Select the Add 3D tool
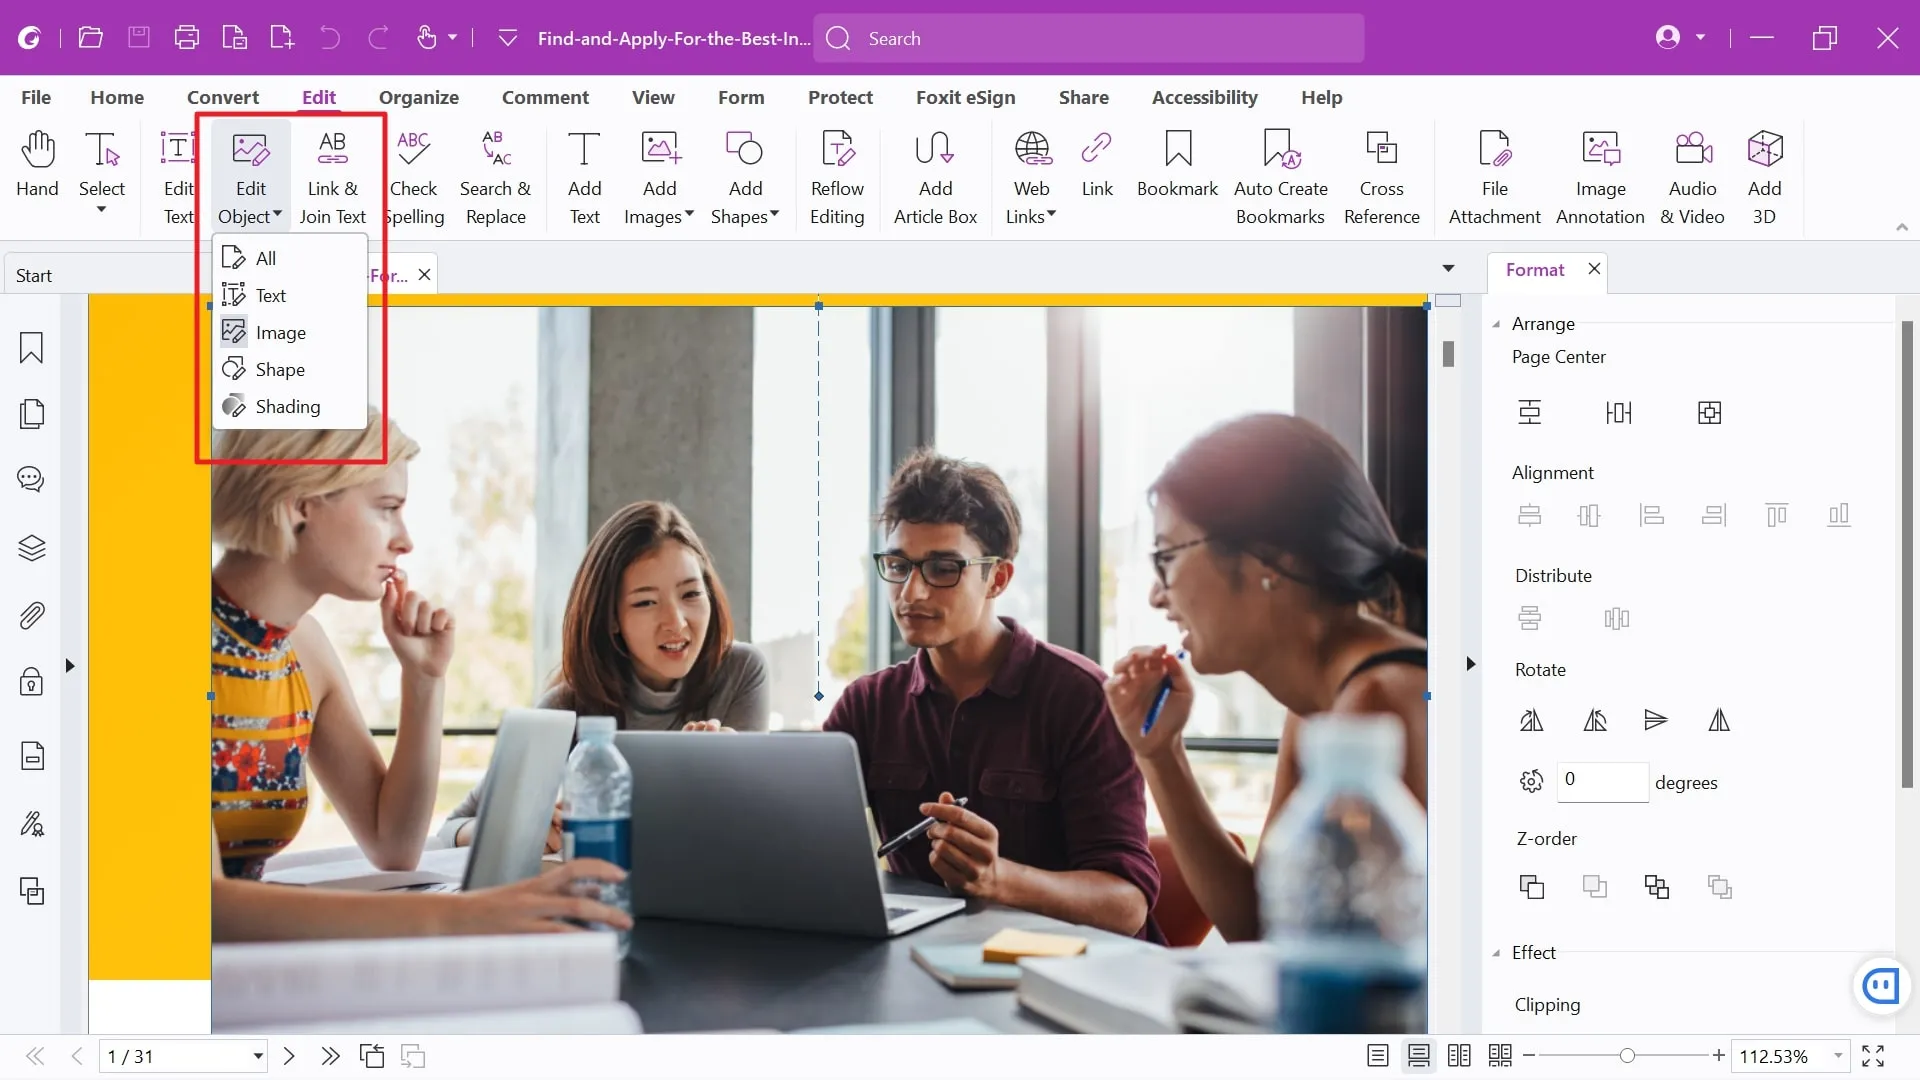 [x=1764, y=173]
